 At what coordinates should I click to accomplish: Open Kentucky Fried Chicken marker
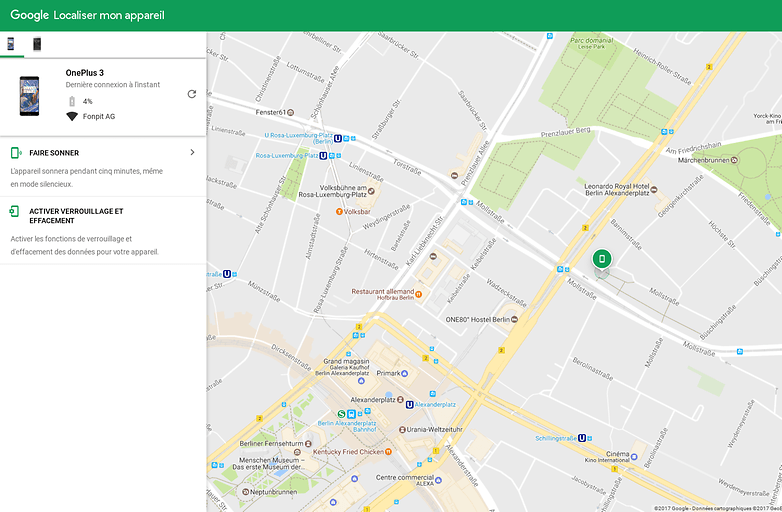tap(389, 452)
